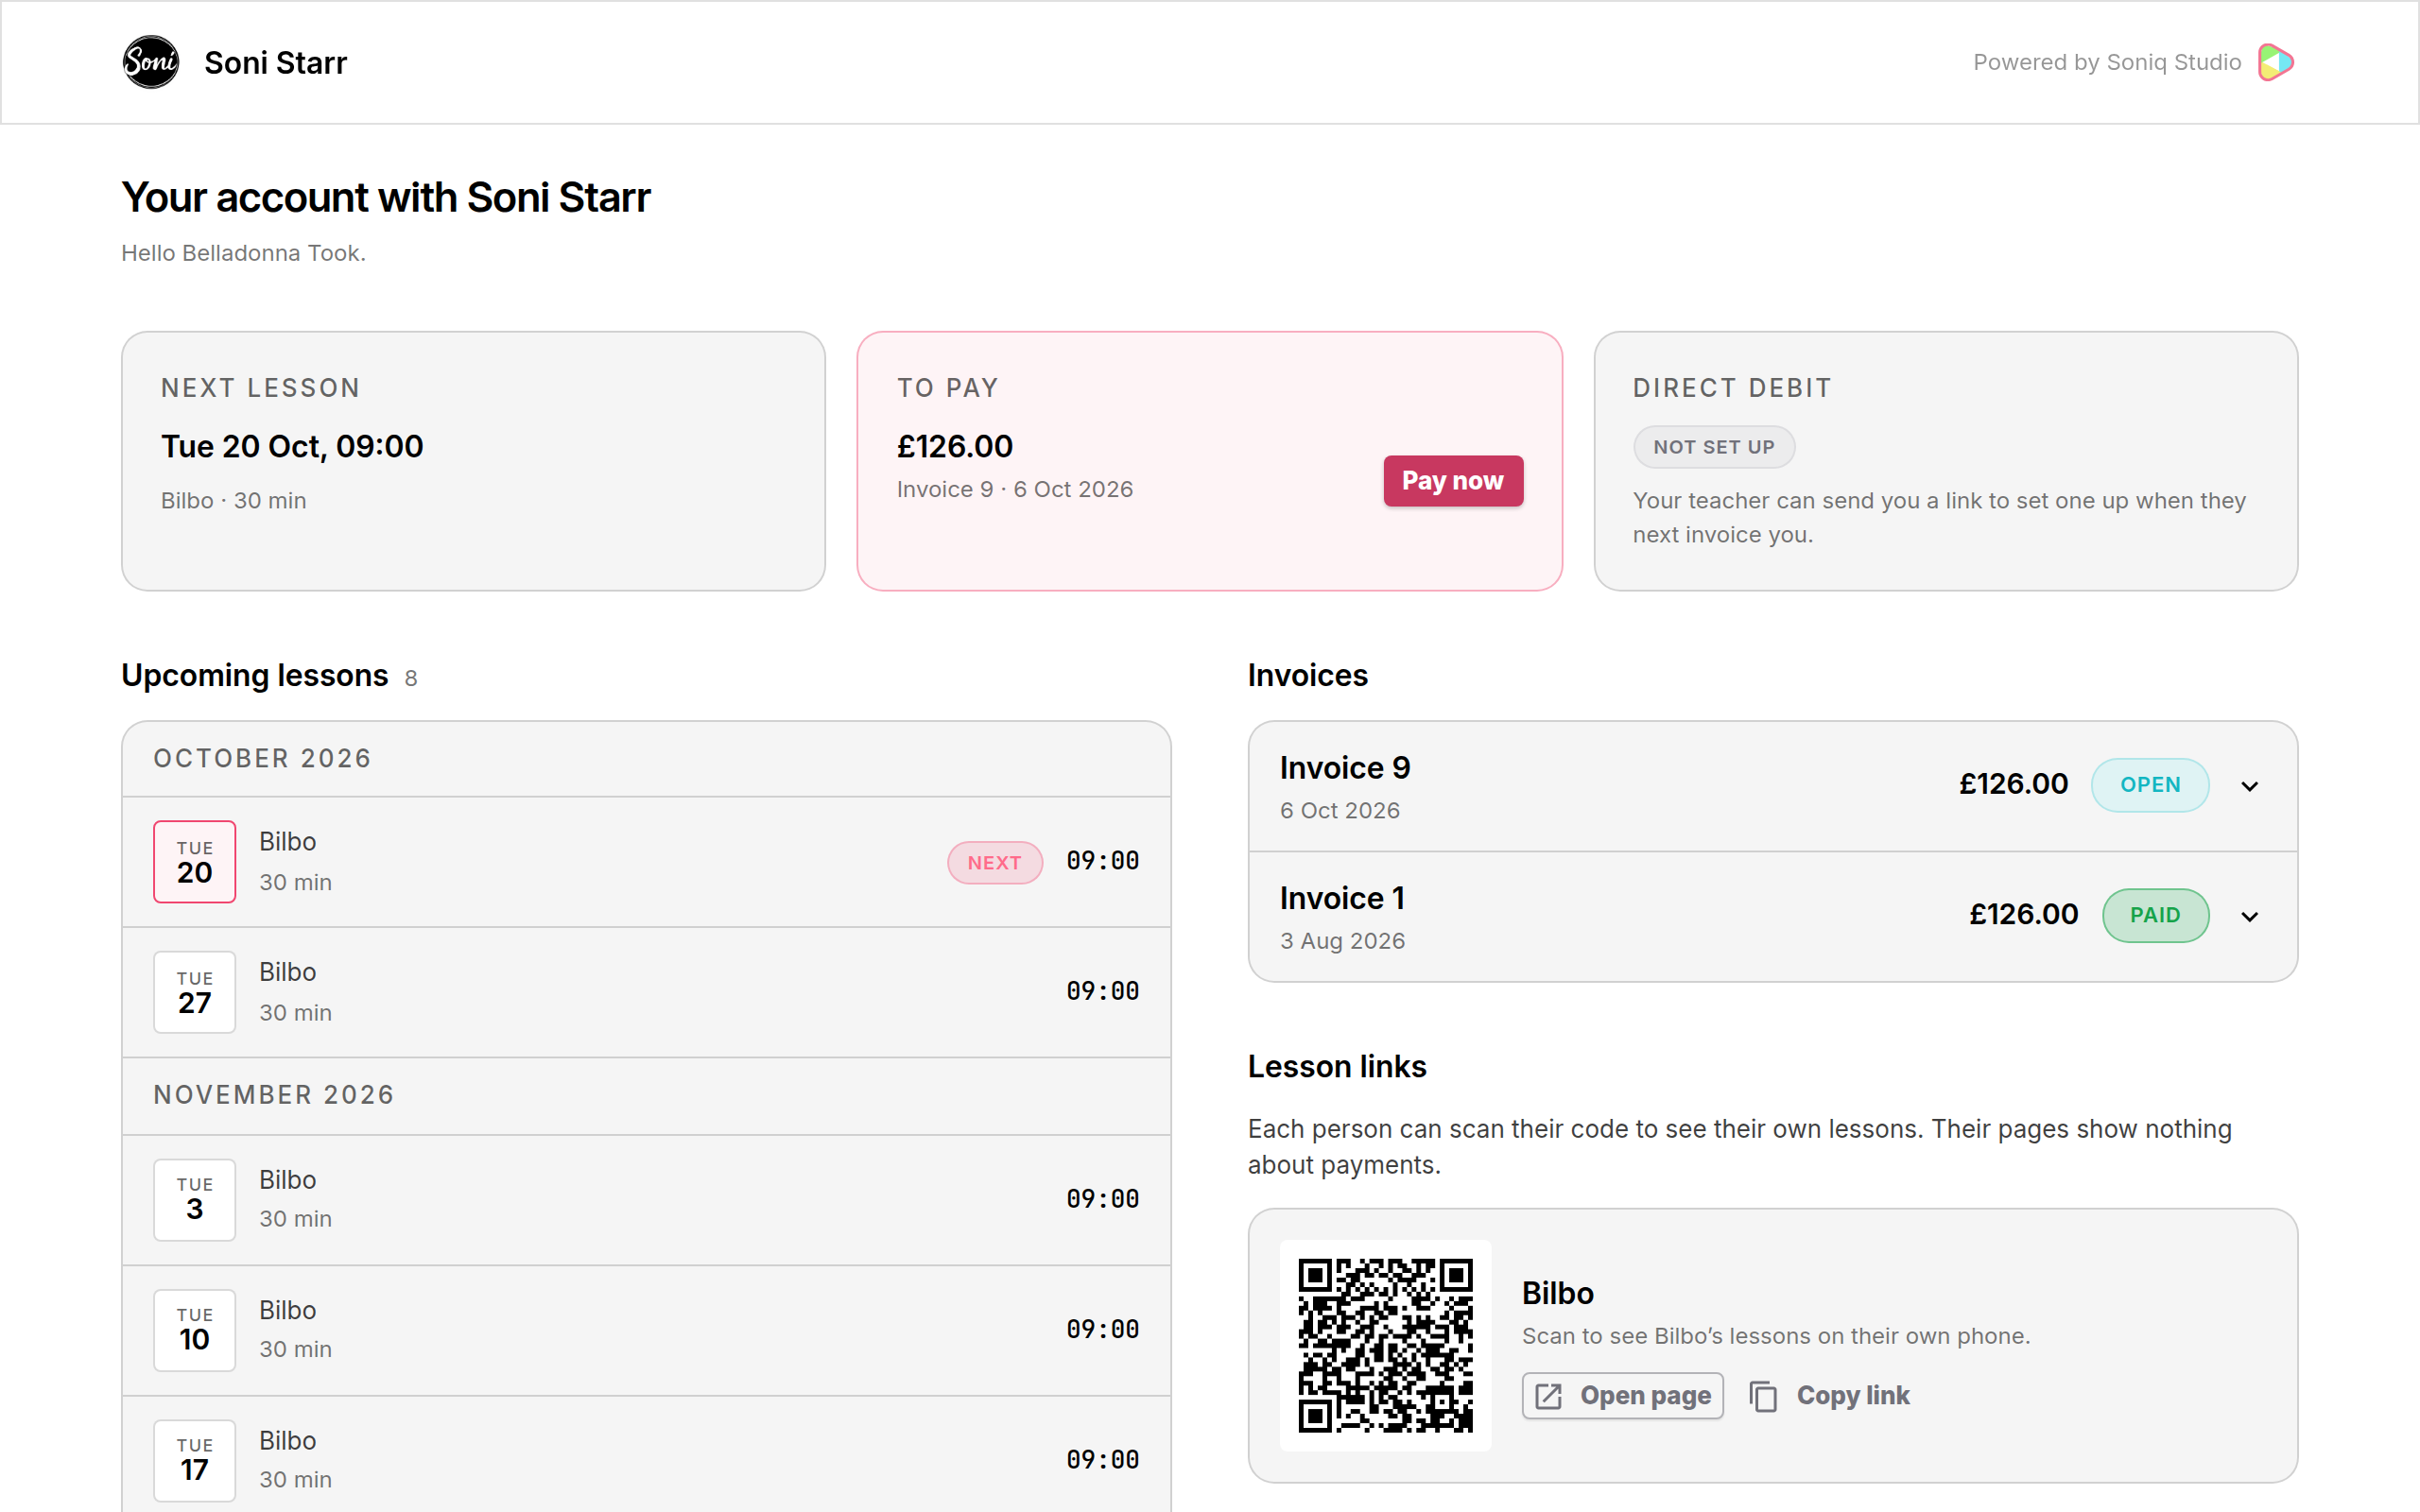Screen dimensions: 2420x1512
Task: Click the 09:00 time on Tue 17 lesson
Action: coord(1103,1460)
